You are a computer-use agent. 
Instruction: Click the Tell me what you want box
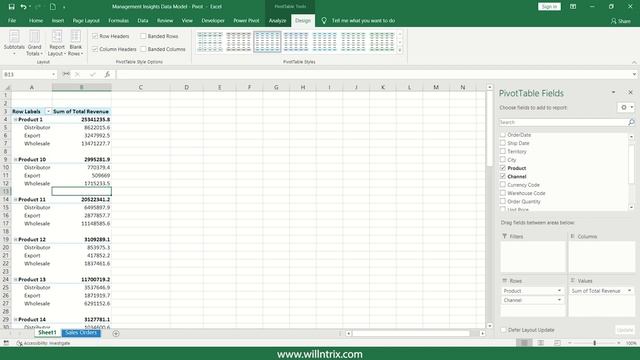363,20
